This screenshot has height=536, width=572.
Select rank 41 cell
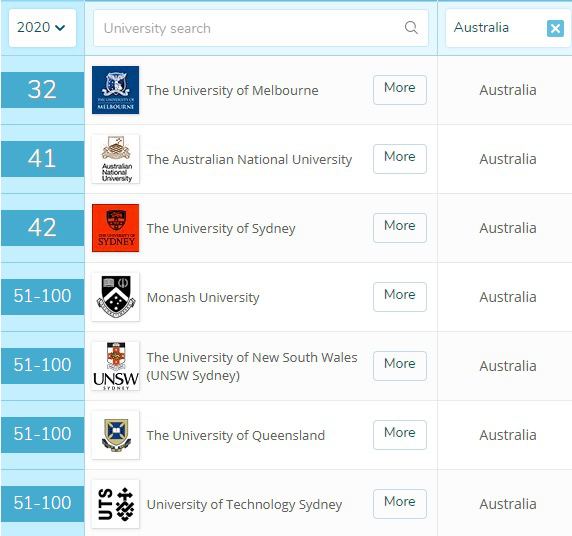tap(42, 159)
